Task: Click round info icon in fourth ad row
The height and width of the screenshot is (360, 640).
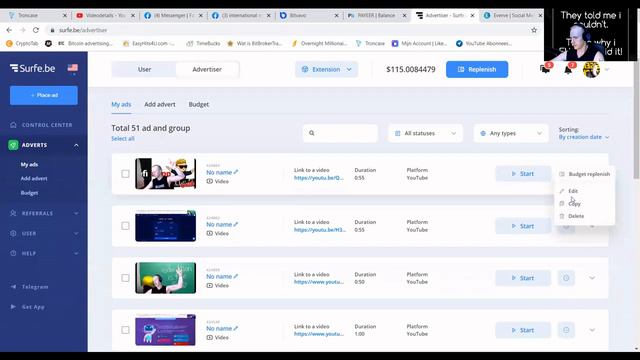Action: pyautogui.click(x=566, y=330)
